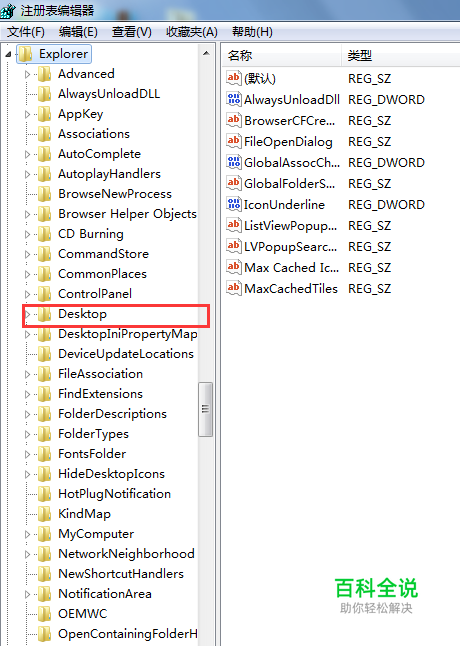Select the FontsFolder key
Screen dimensions: 460x646
point(92,454)
